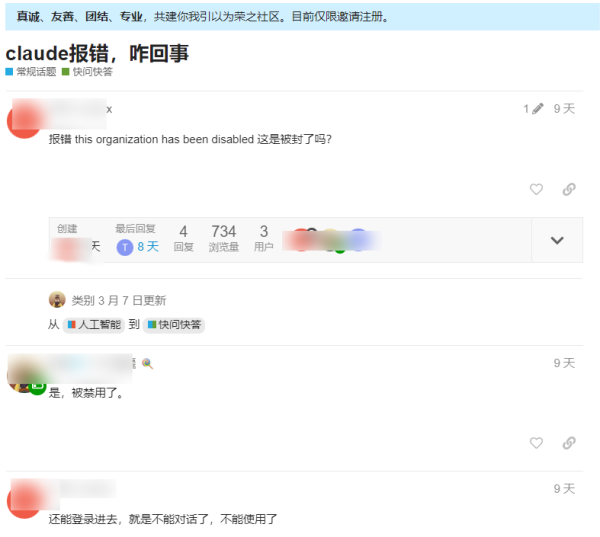
Task: Open red avatar on the last reply
Action: coord(24,501)
